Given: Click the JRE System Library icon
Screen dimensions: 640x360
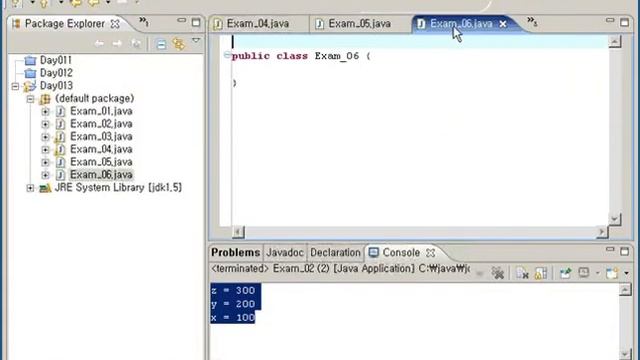Looking at the screenshot, I should click(45, 188).
